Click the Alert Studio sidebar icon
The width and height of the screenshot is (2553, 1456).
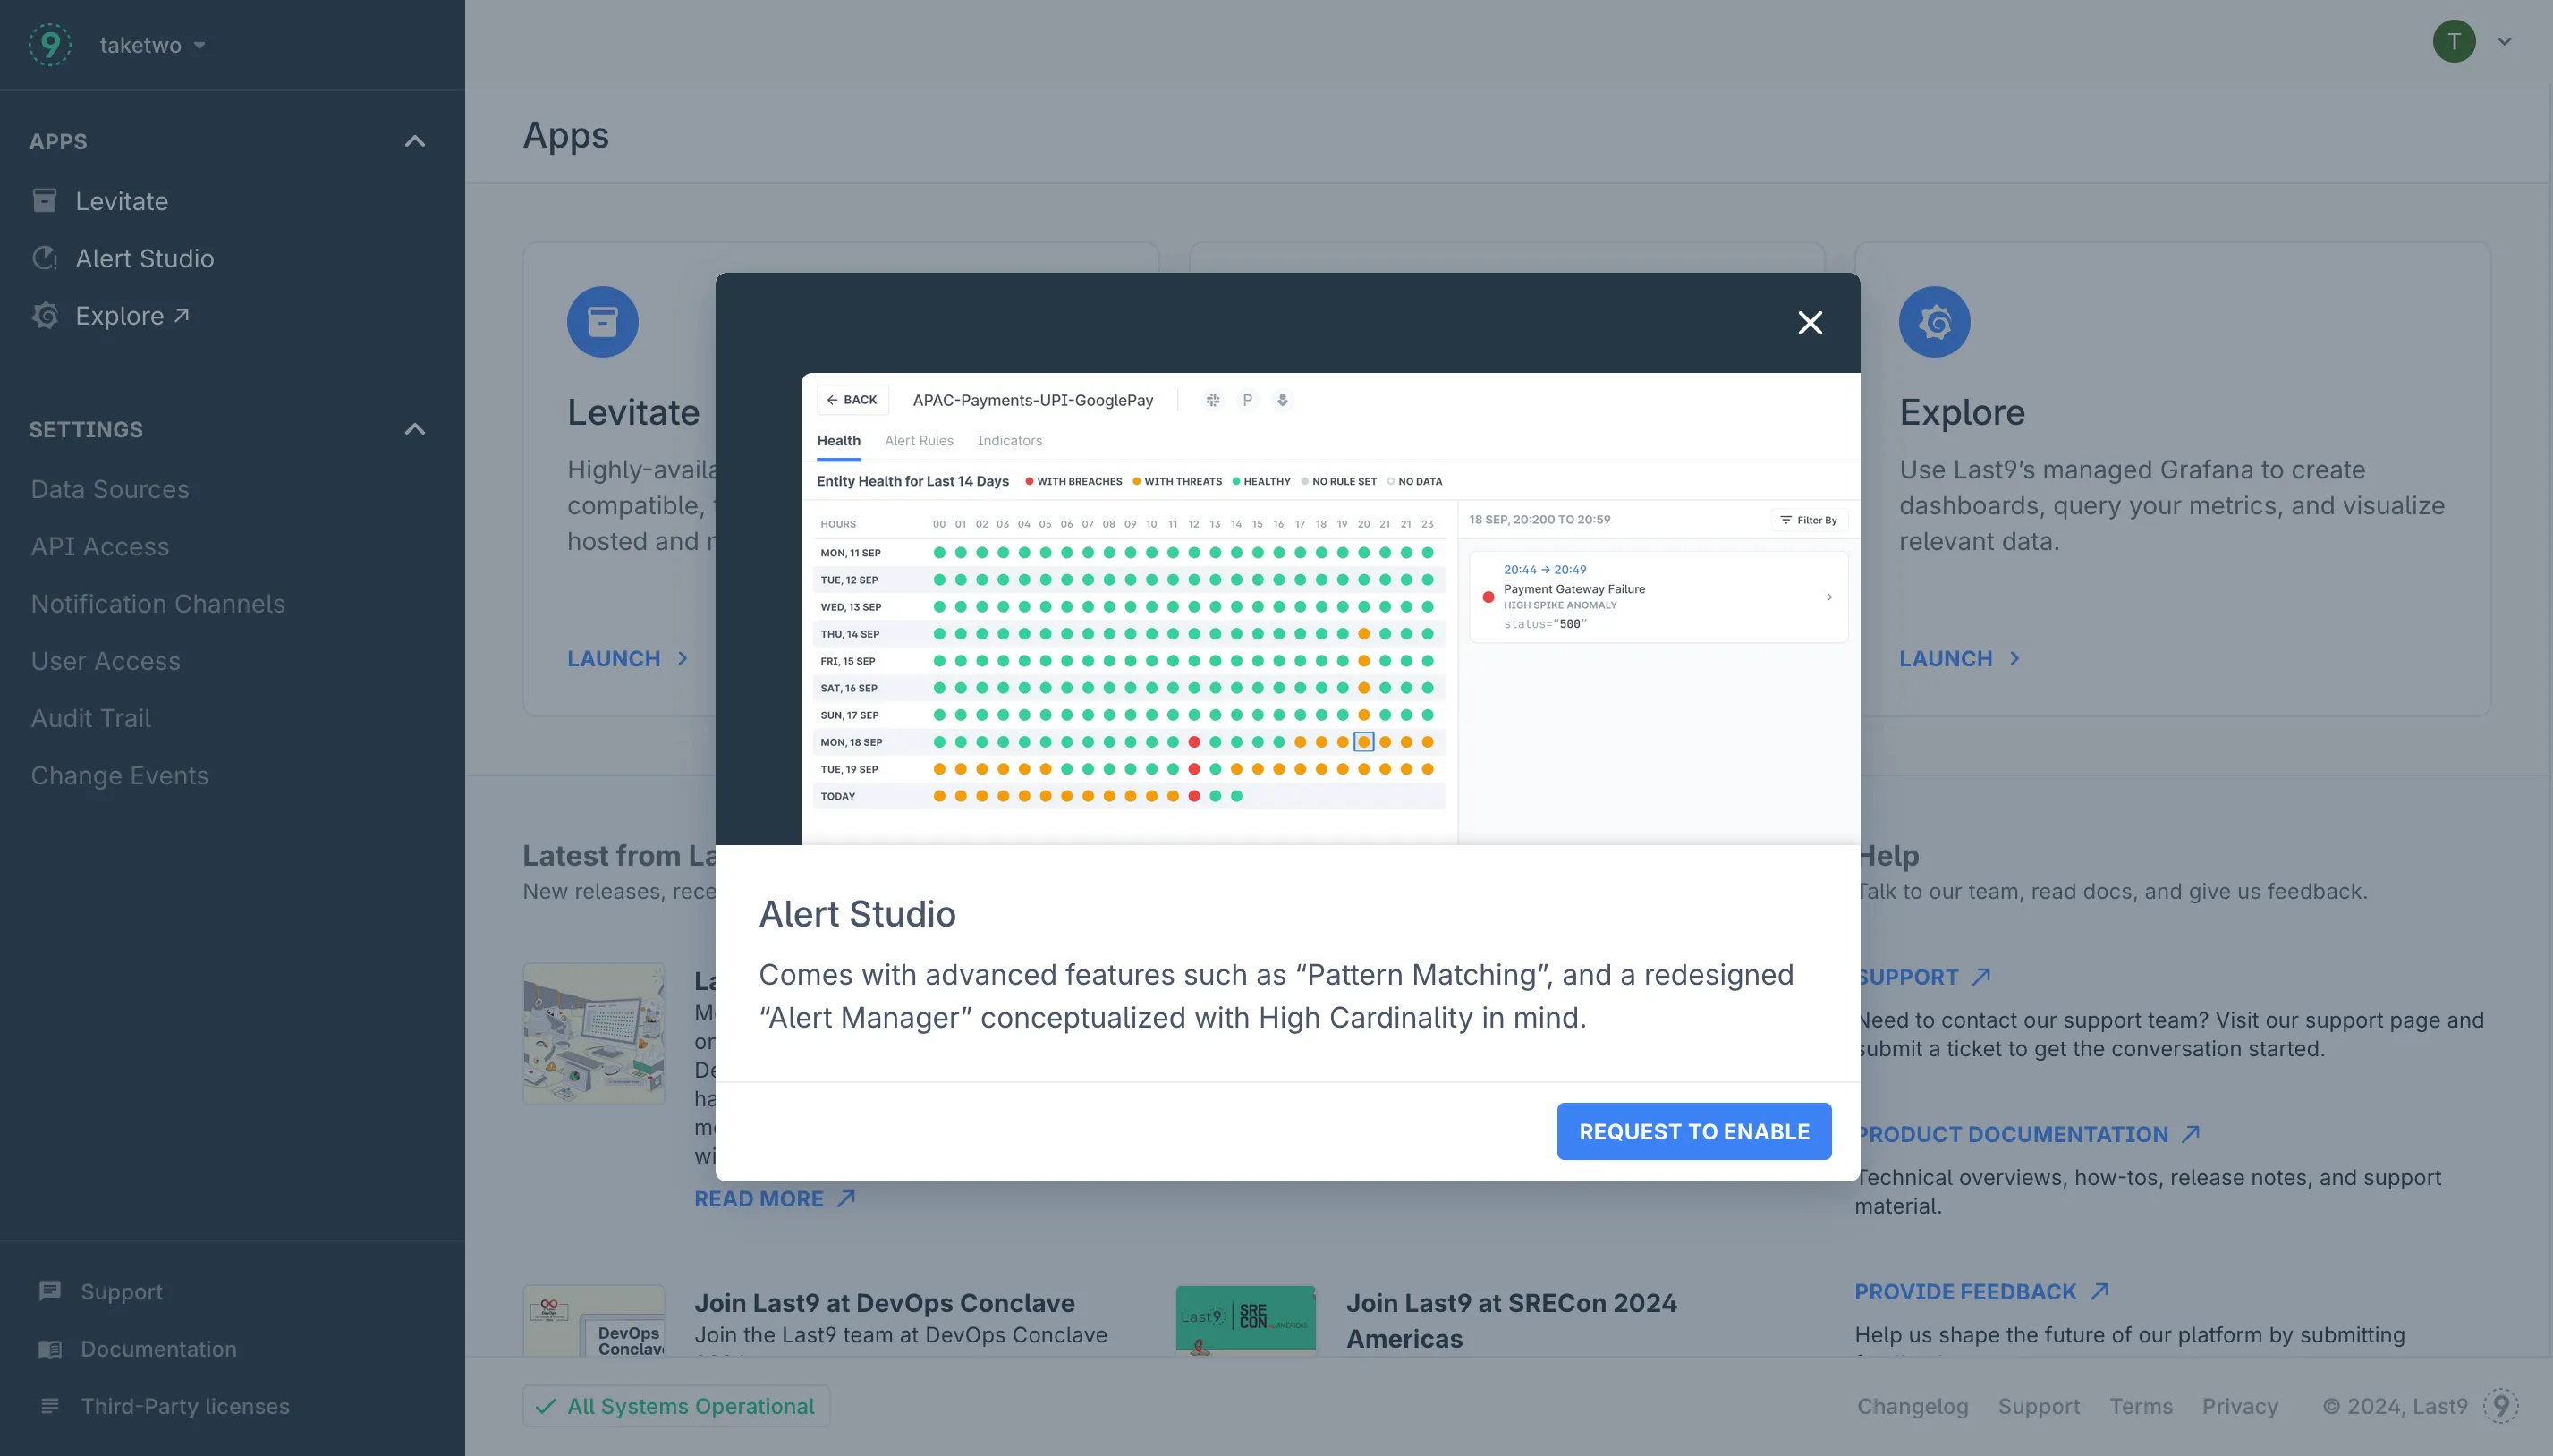[45, 258]
